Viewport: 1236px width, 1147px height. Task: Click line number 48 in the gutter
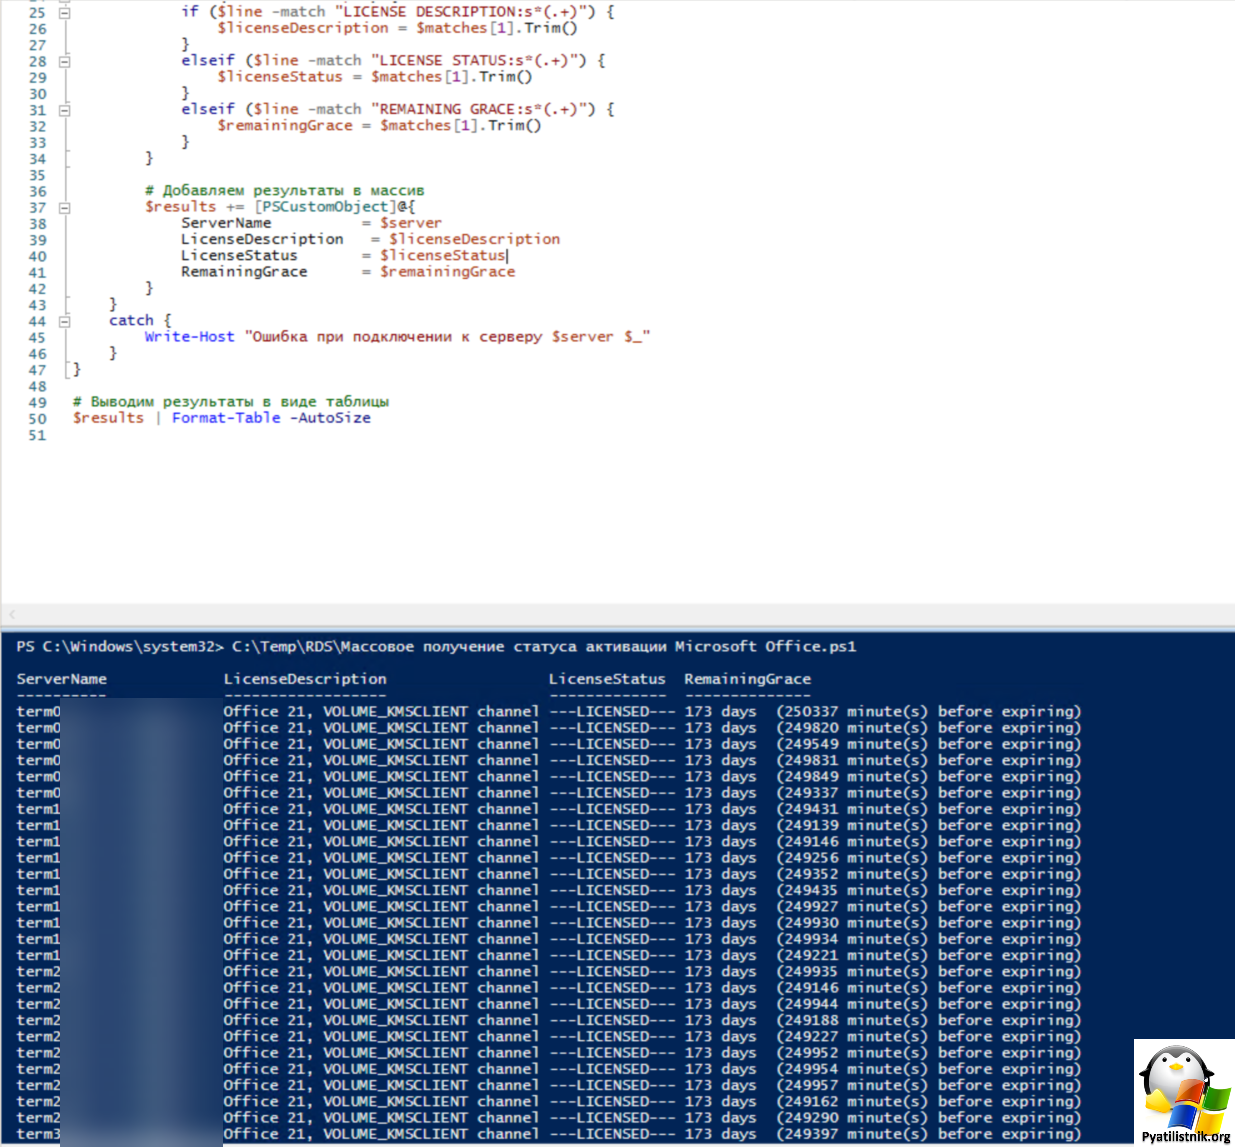point(37,386)
